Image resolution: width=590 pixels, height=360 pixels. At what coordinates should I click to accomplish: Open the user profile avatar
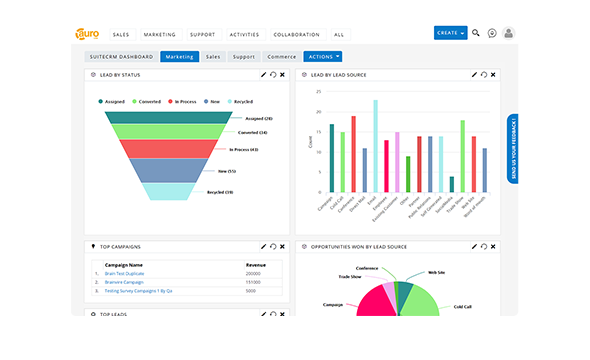[x=508, y=33]
